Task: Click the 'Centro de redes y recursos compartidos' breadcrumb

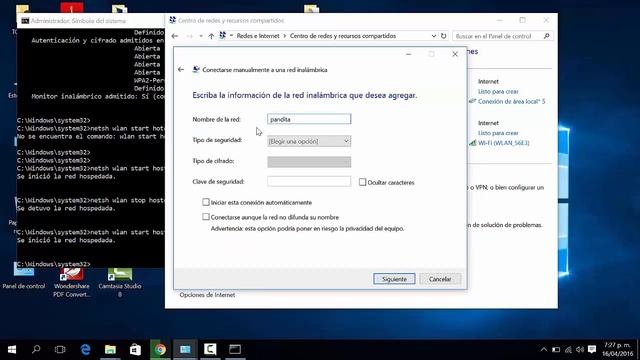Action: pos(343,36)
